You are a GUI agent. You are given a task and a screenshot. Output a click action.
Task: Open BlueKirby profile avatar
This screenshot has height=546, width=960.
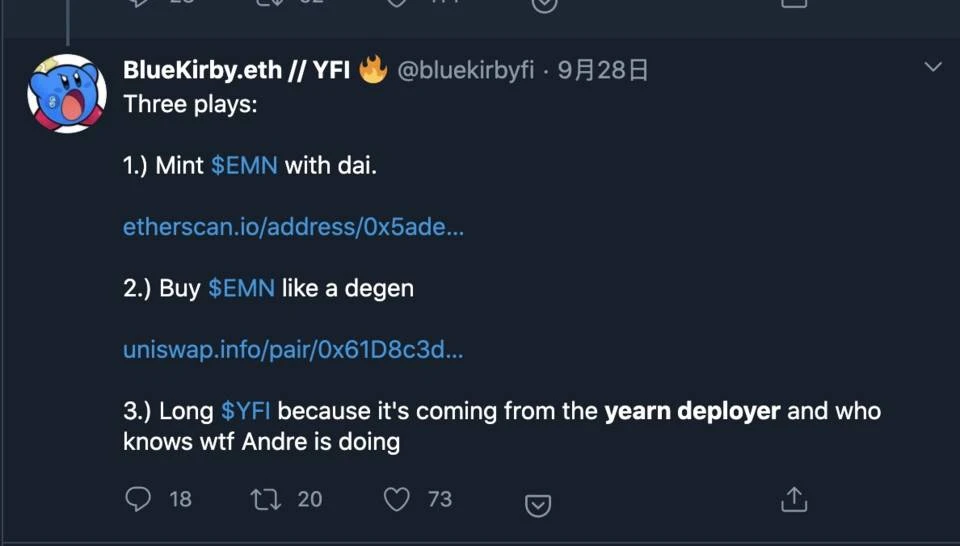pyautogui.click(x=67, y=93)
